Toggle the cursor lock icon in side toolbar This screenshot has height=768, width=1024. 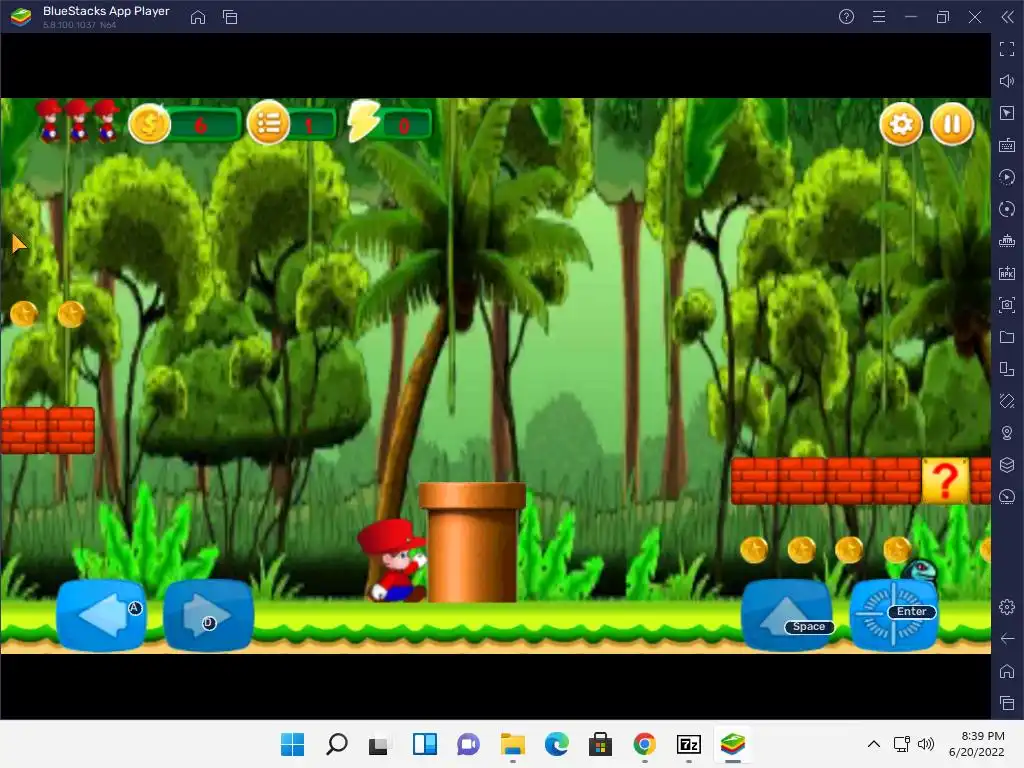point(1007,113)
